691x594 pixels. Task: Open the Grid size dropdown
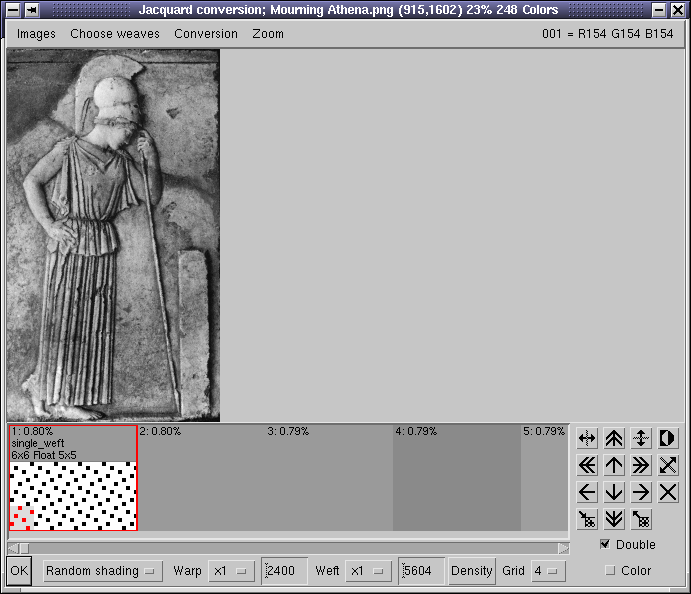click(x=548, y=571)
